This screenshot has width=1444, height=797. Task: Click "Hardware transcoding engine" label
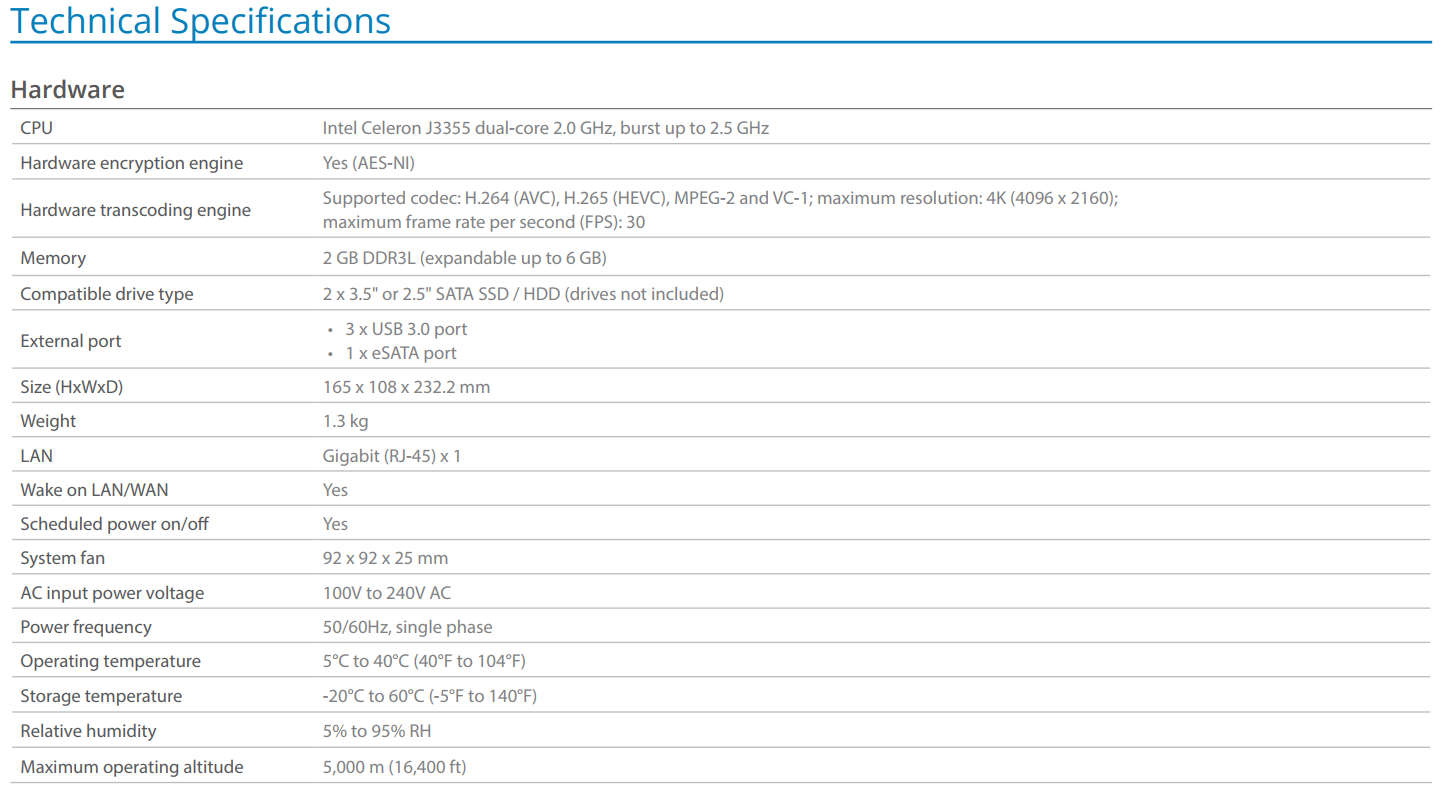pos(136,210)
